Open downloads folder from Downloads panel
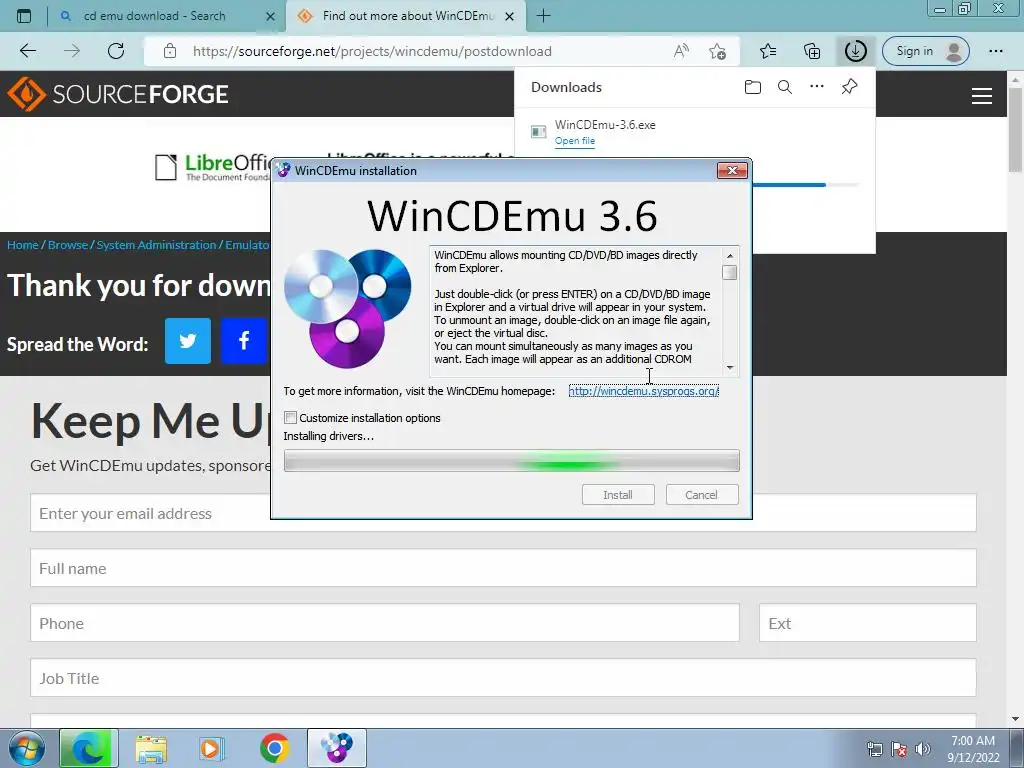The width and height of the screenshot is (1024, 768). coord(752,87)
